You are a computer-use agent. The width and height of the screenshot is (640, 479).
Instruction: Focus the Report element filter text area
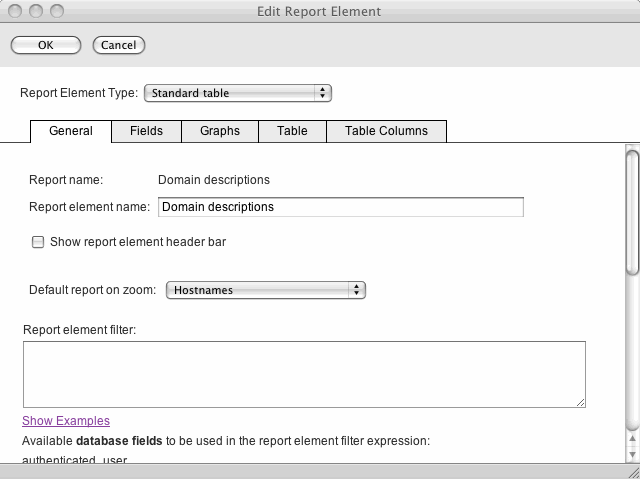303,374
